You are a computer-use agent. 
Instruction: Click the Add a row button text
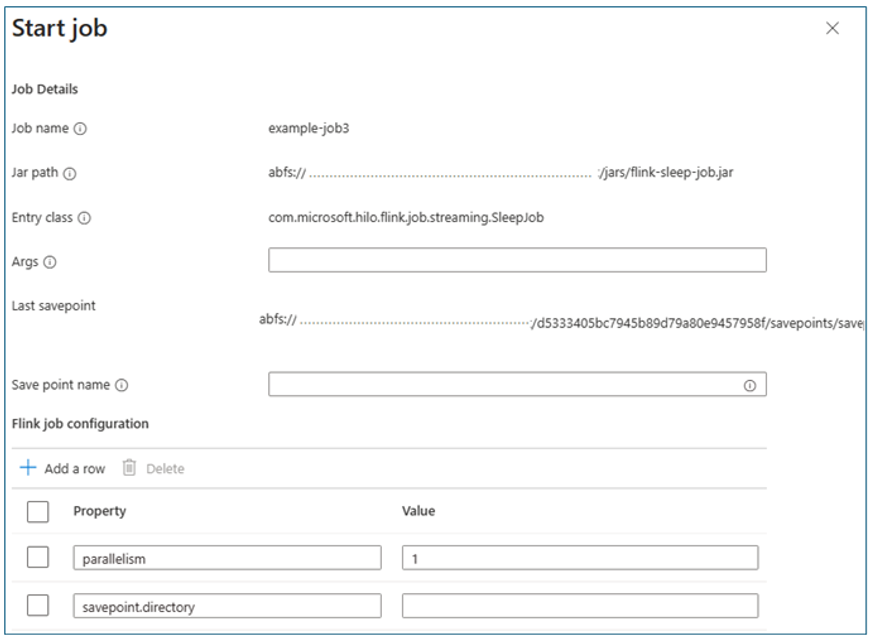pos(74,469)
